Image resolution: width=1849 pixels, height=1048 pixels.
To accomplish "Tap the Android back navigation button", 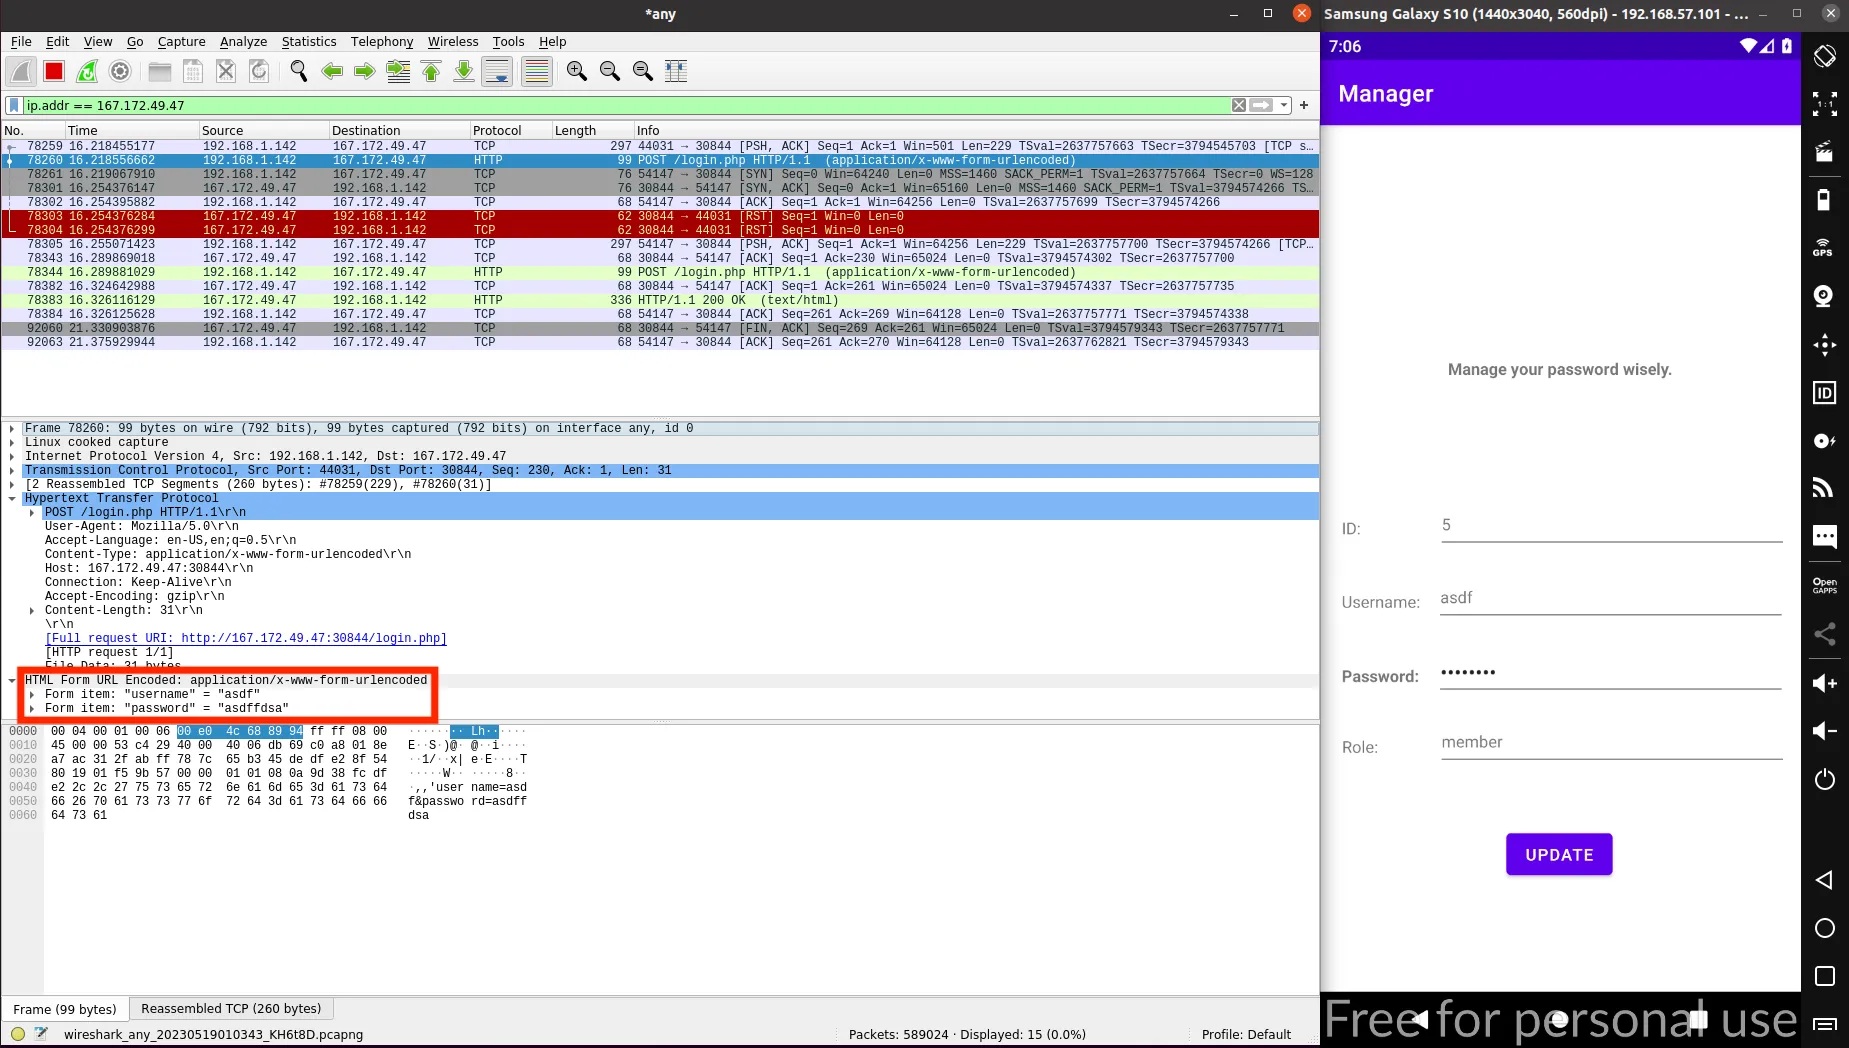I will coord(1825,880).
